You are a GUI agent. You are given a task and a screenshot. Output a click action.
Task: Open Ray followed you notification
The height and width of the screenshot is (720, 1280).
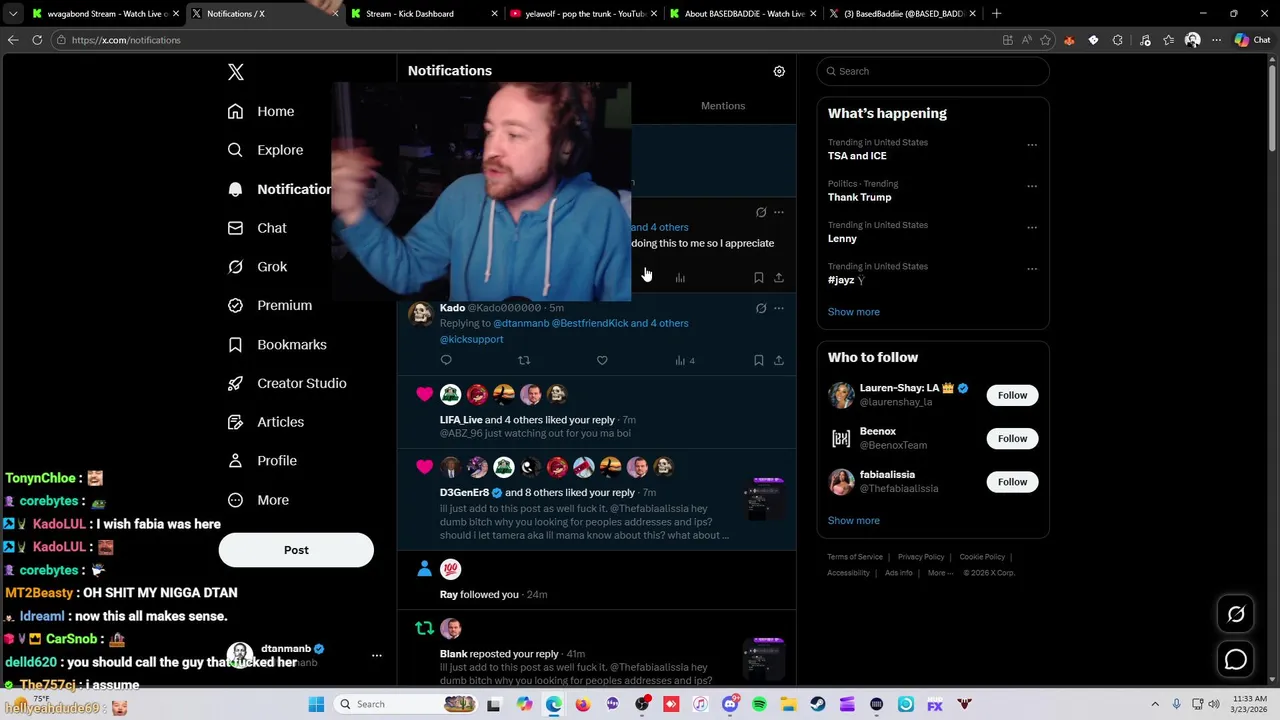tap(597, 581)
